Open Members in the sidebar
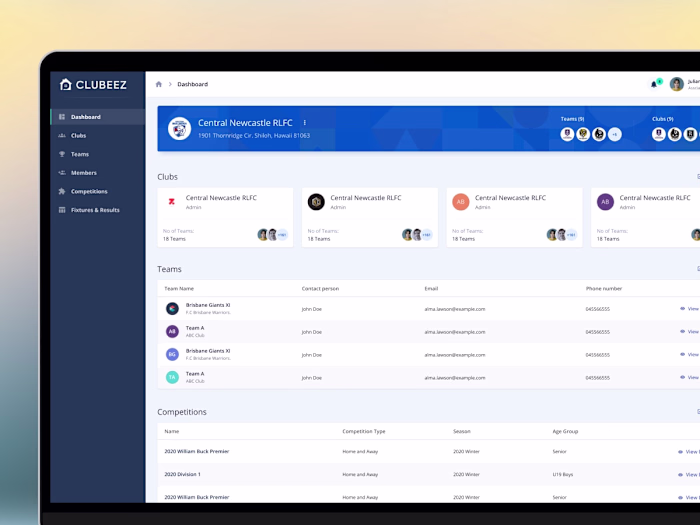Screen dimensions: 700x525 [x=98, y=173]
